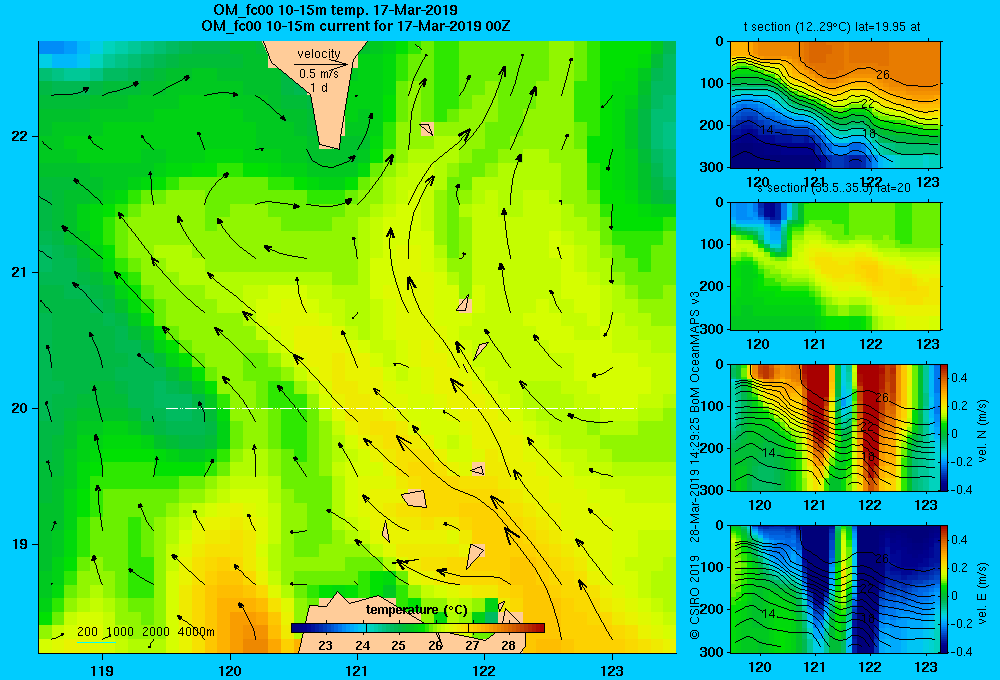The image size is (1000, 680).
Task: Click the main map's latitude 22 axis label
Action: (x=20, y=136)
